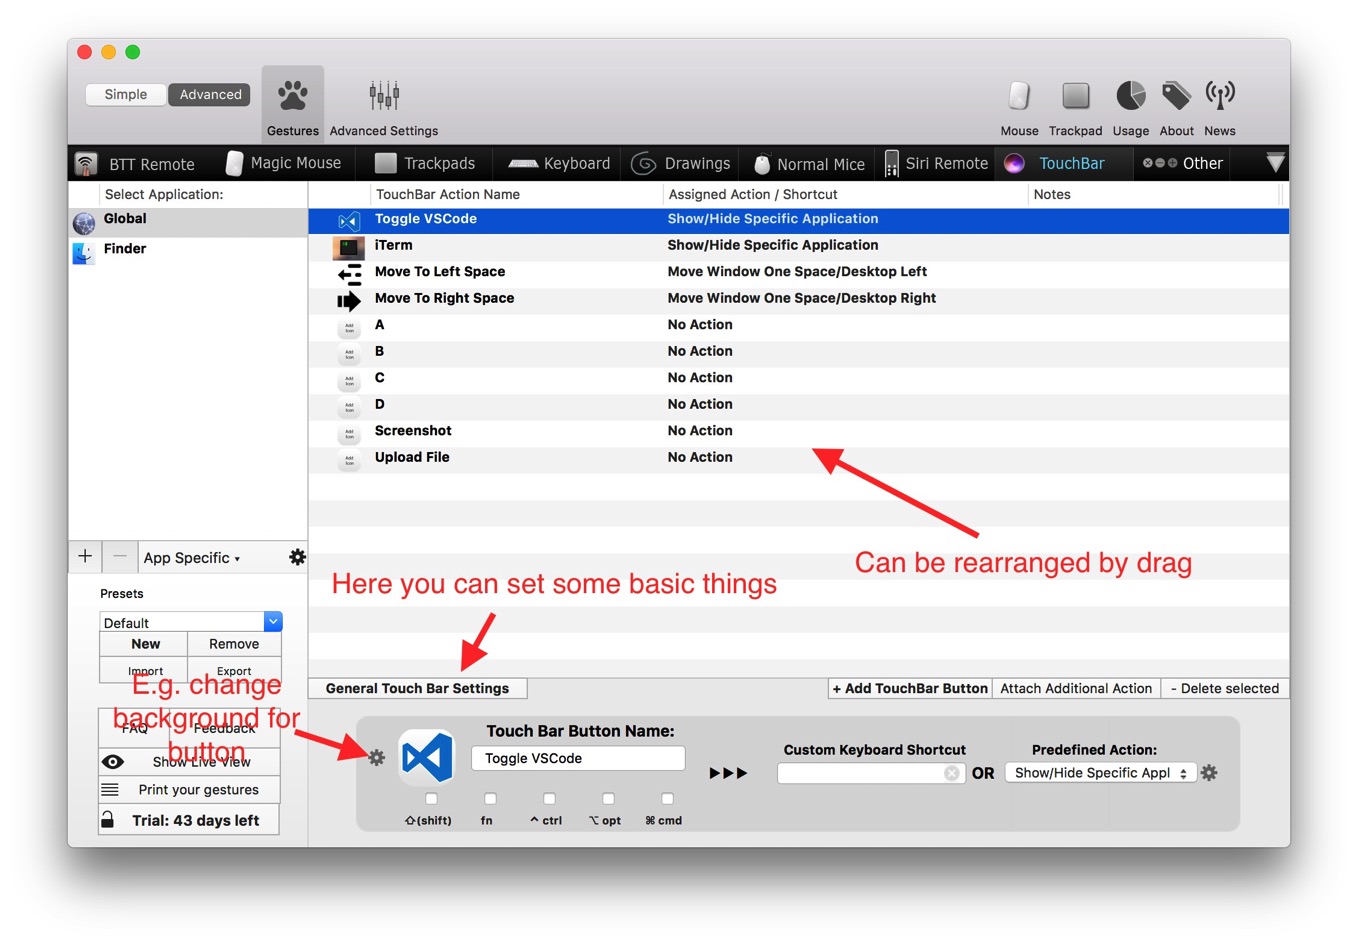1358x944 pixels.
Task: Click the TouchBar Action Name column header
Action: pyautogui.click(x=448, y=194)
